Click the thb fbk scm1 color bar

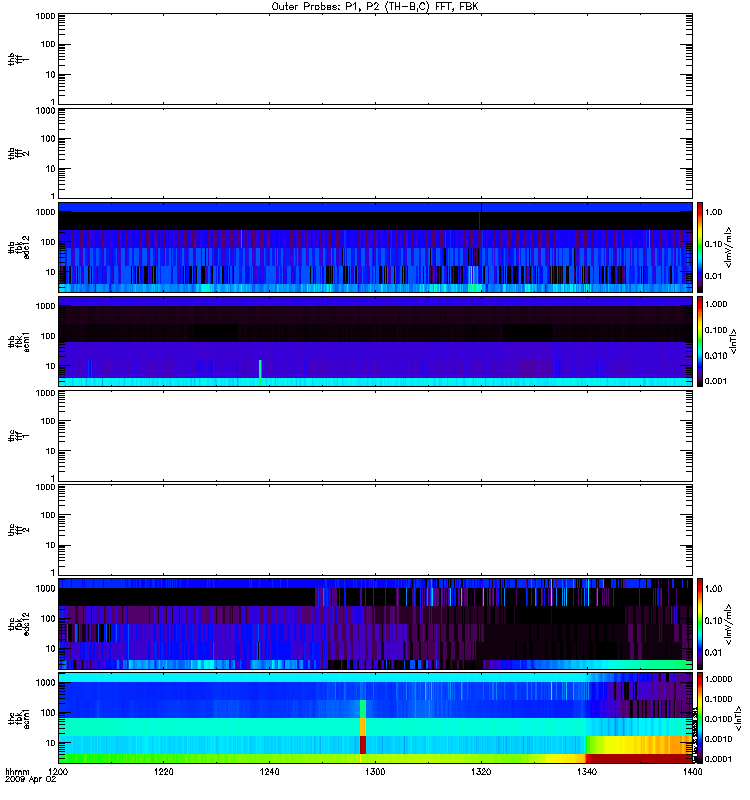699,341
